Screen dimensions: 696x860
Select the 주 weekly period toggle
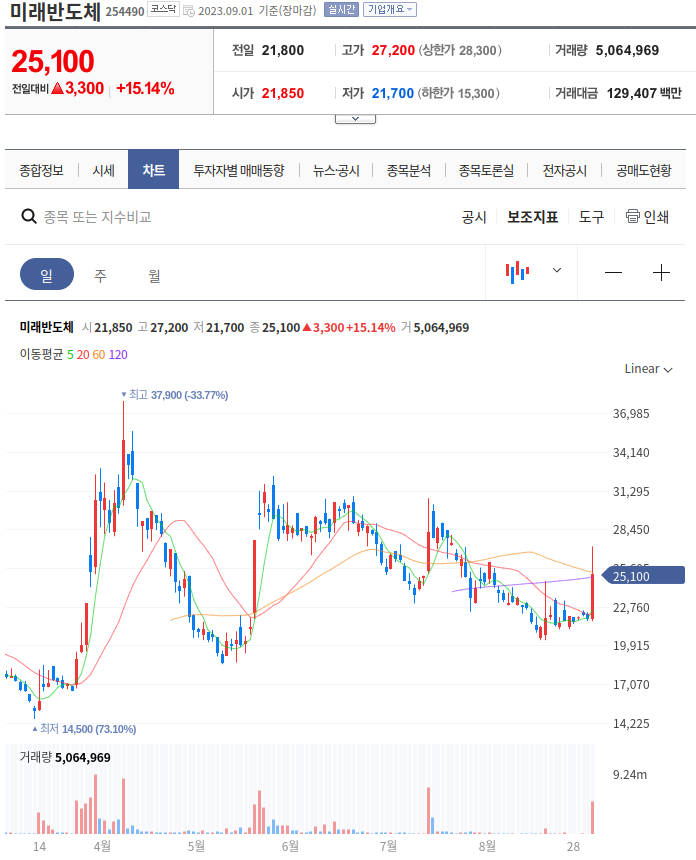coord(100,275)
